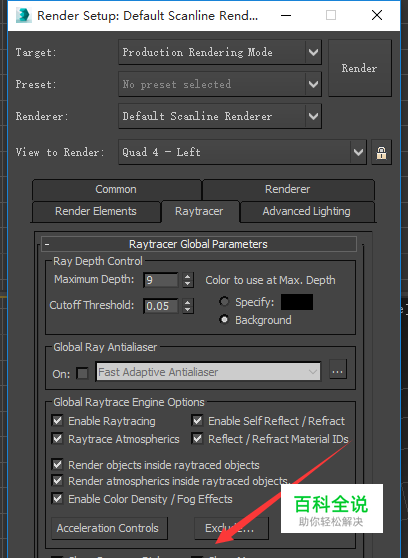408x558 pixels.
Task: Toggle Enable Self Reflect / Refract
Action: pos(197,421)
